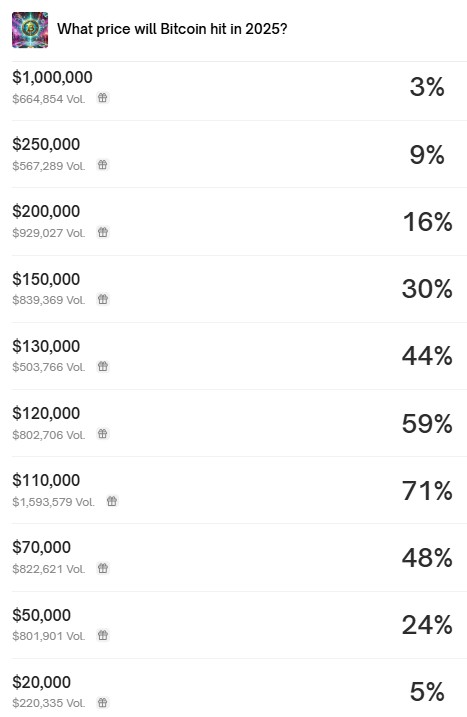Click the gift icon under $20,000
This screenshot has height=717, width=467.
[x=102, y=702]
